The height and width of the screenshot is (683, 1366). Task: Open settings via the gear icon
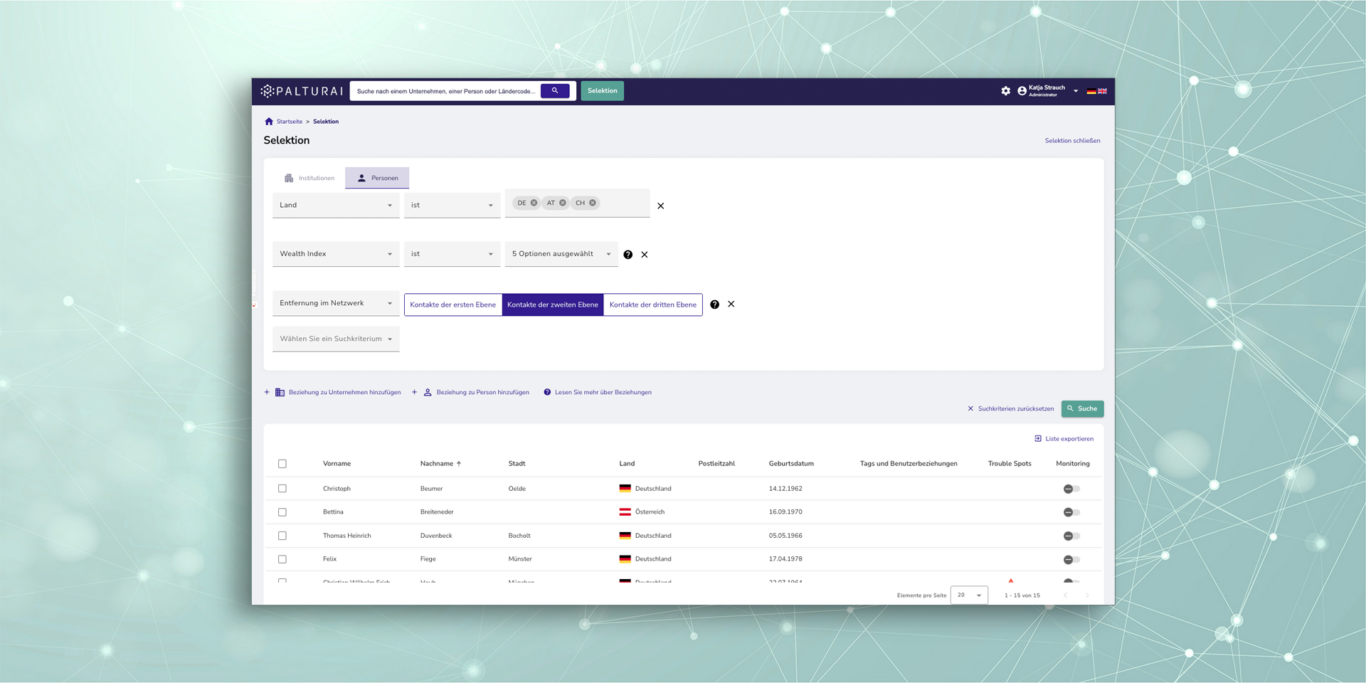[1005, 91]
